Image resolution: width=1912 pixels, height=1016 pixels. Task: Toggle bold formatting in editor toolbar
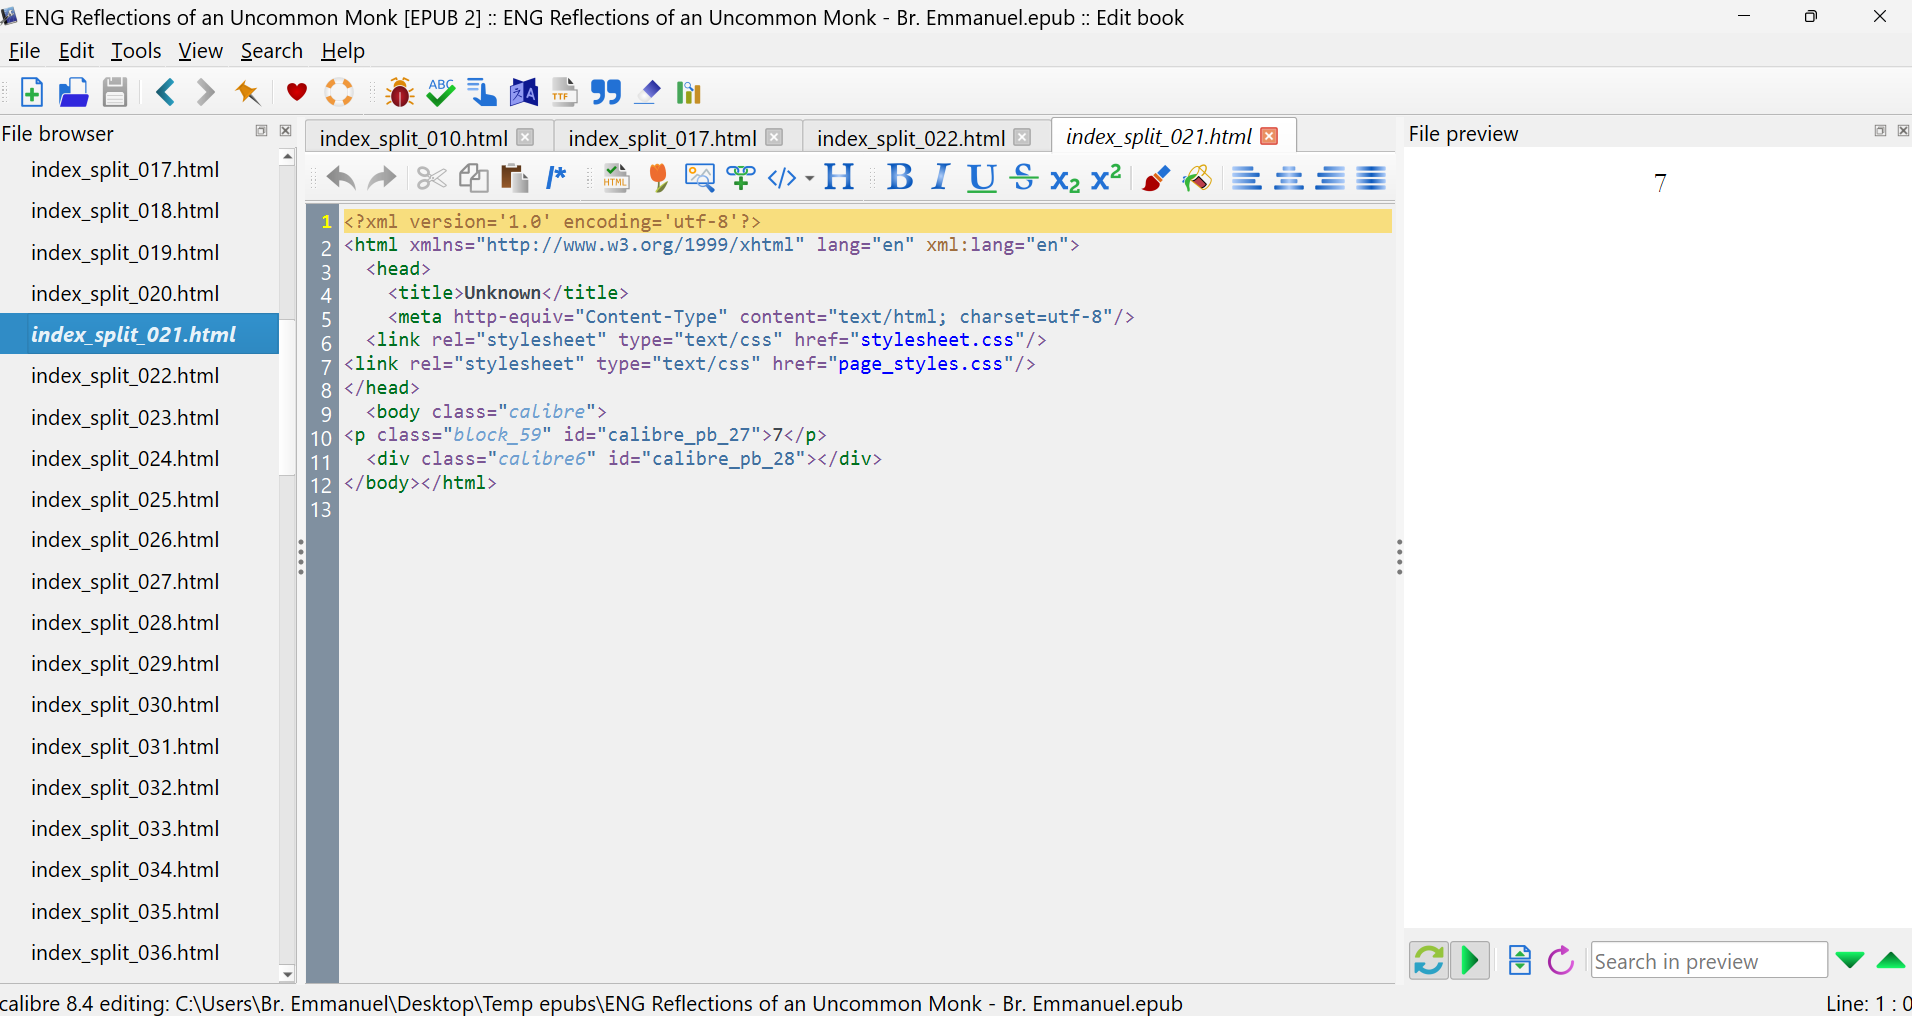coord(900,178)
